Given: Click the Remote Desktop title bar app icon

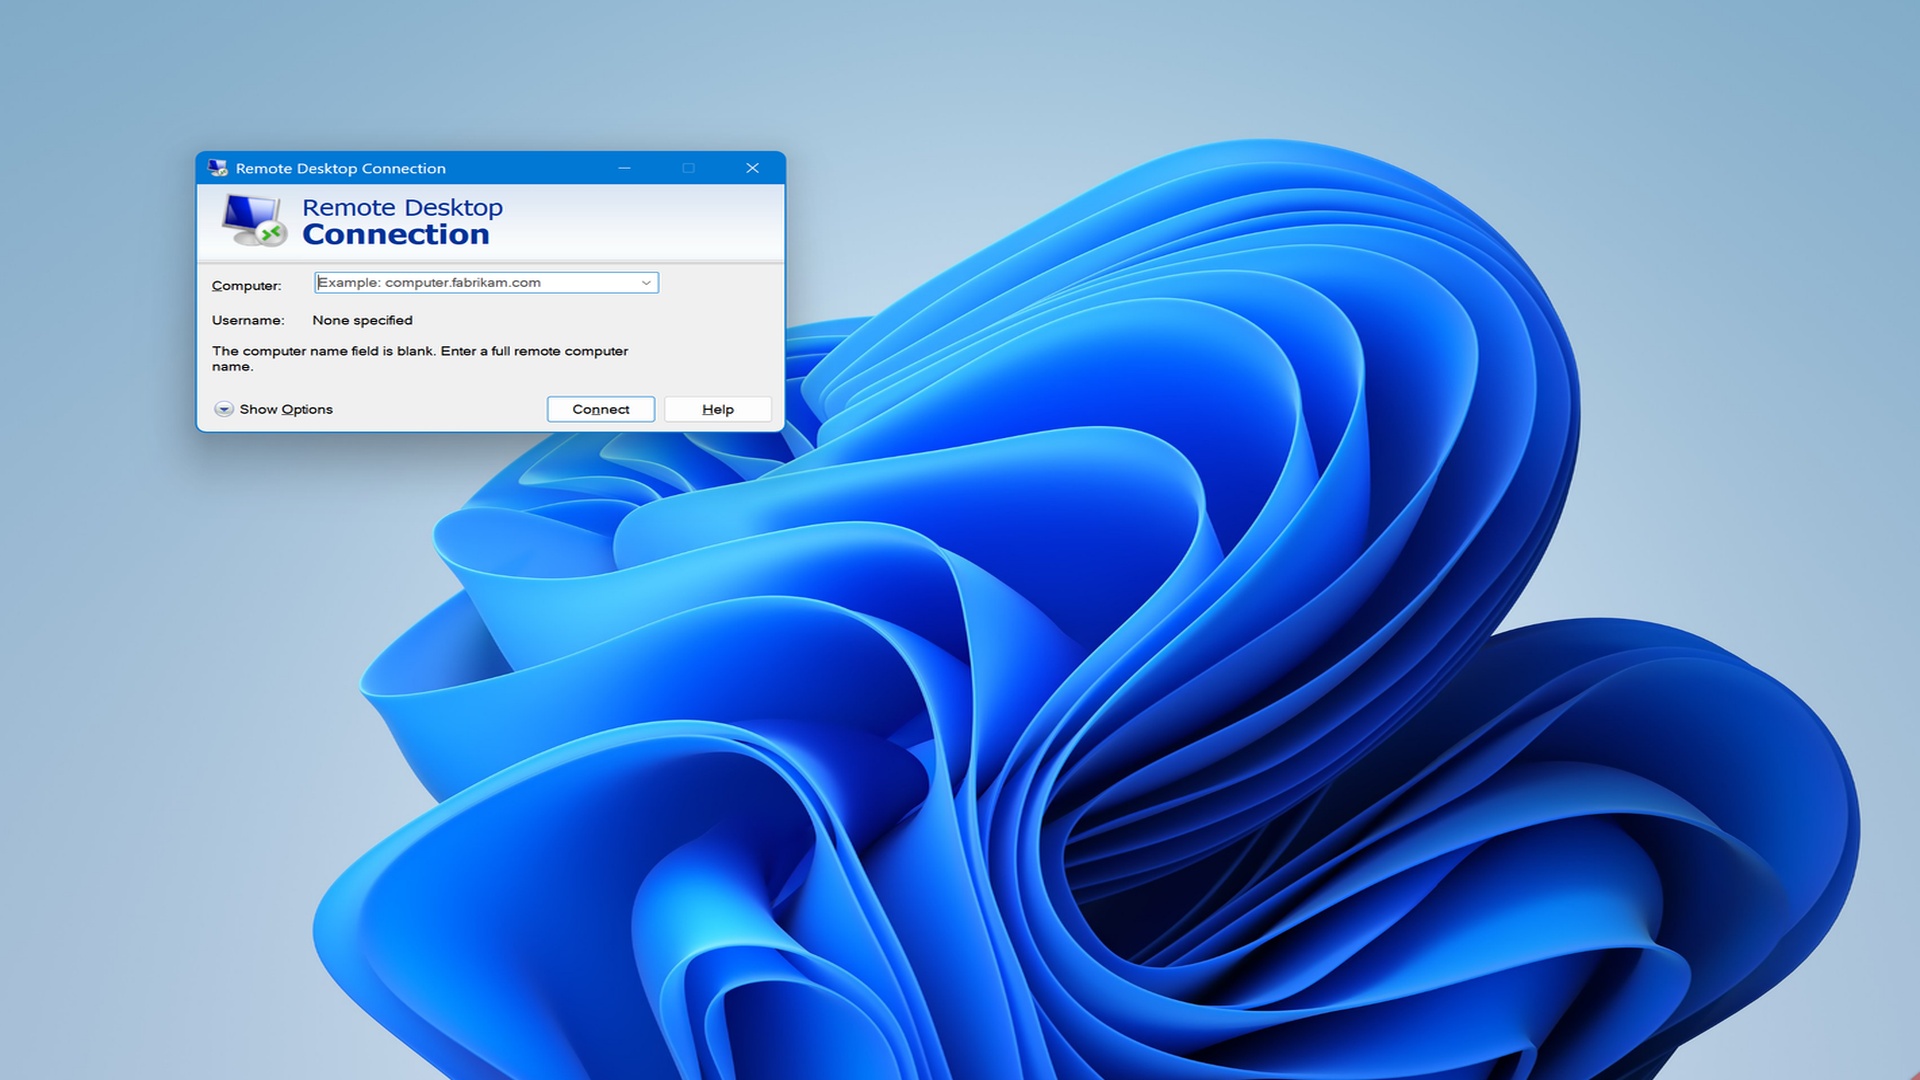Looking at the screenshot, I should tap(217, 168).
